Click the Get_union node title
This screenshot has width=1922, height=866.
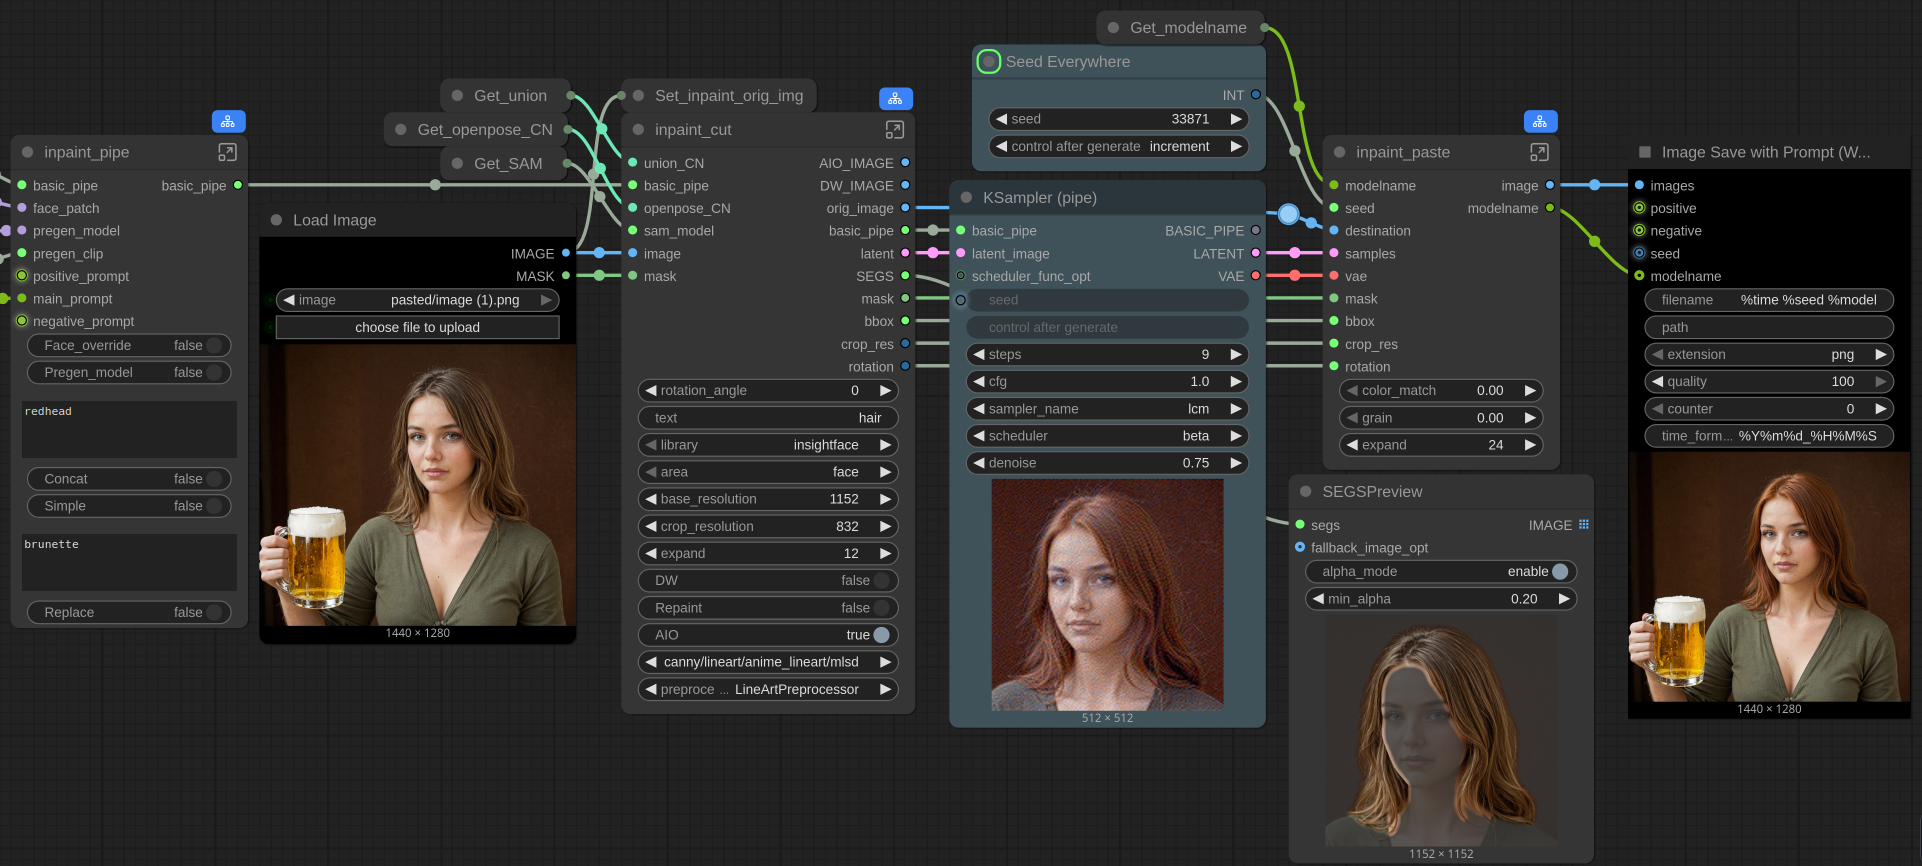tap(510, 96)
